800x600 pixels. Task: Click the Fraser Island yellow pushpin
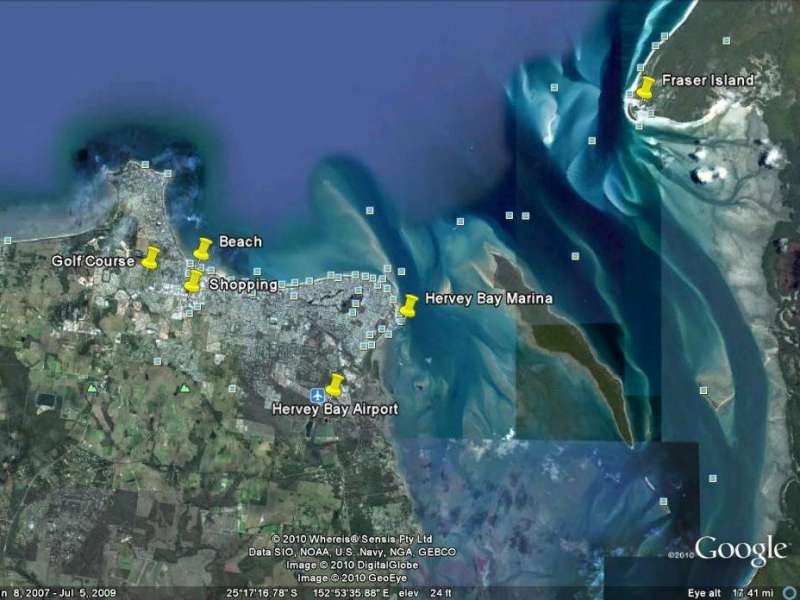645,88
